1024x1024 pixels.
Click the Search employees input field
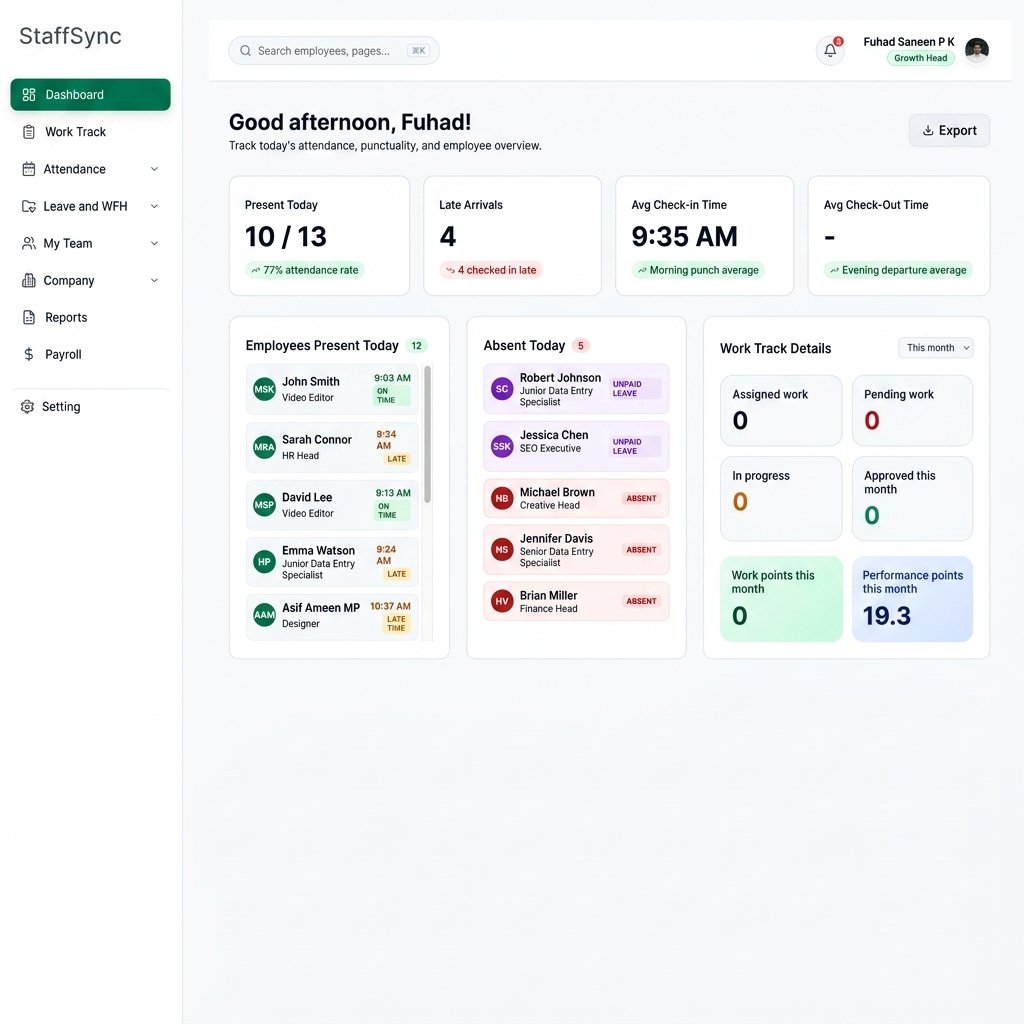coord(334,51)
